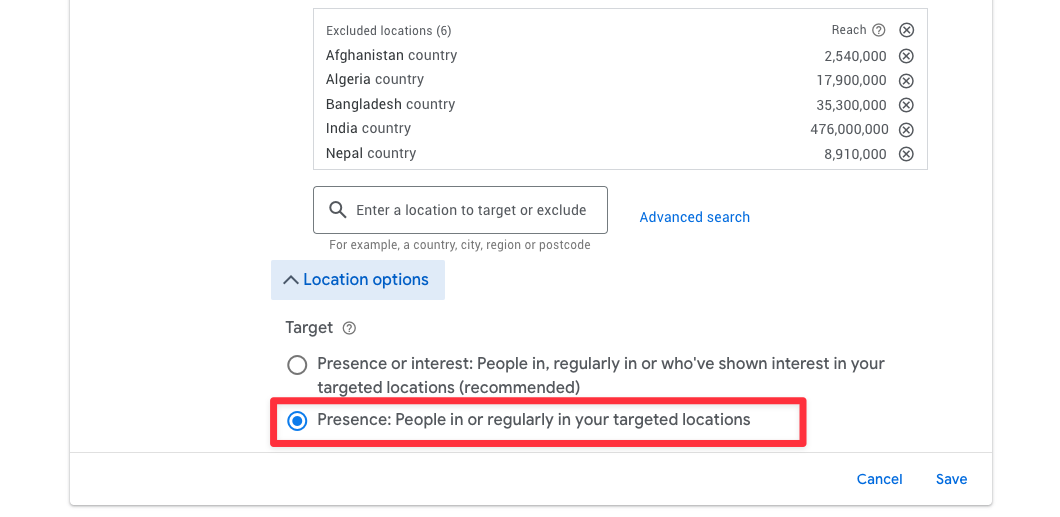Click the India country row
The image size is (1060, 517).
(x=368, y=129)
